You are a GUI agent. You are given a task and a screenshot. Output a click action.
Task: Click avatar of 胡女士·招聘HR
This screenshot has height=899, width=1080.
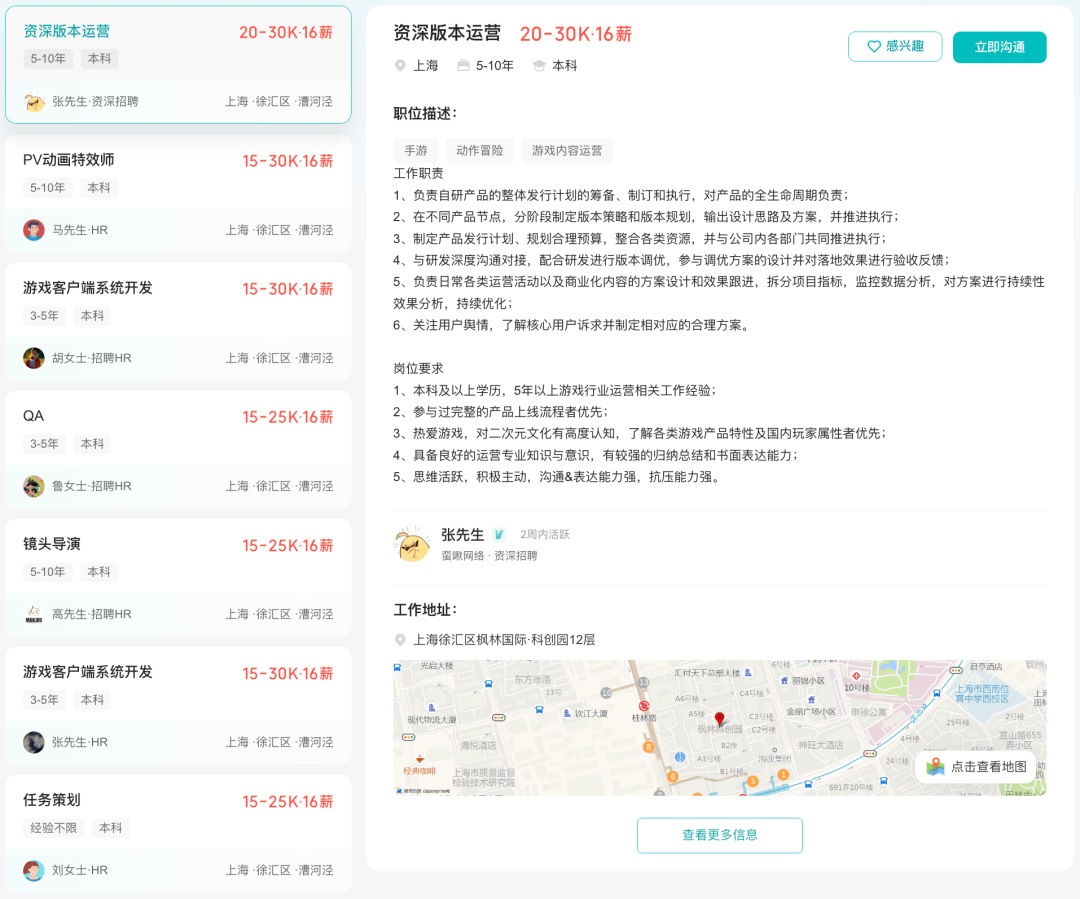click(34, 358)
